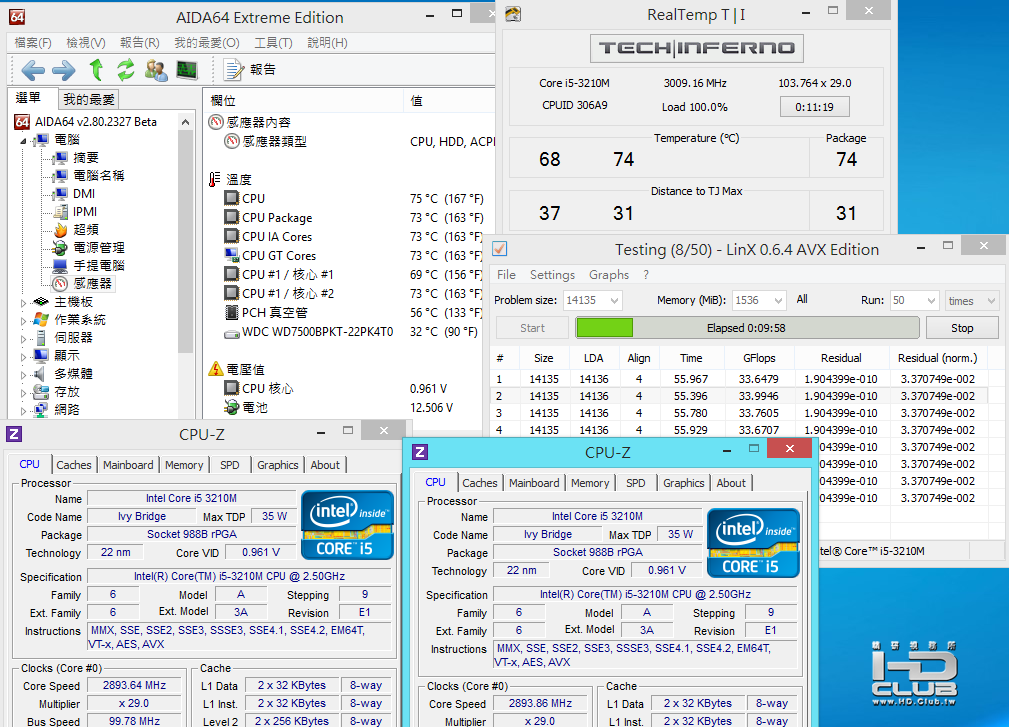
Task: Expand the 網路 tree node
Action: point(24,410)
